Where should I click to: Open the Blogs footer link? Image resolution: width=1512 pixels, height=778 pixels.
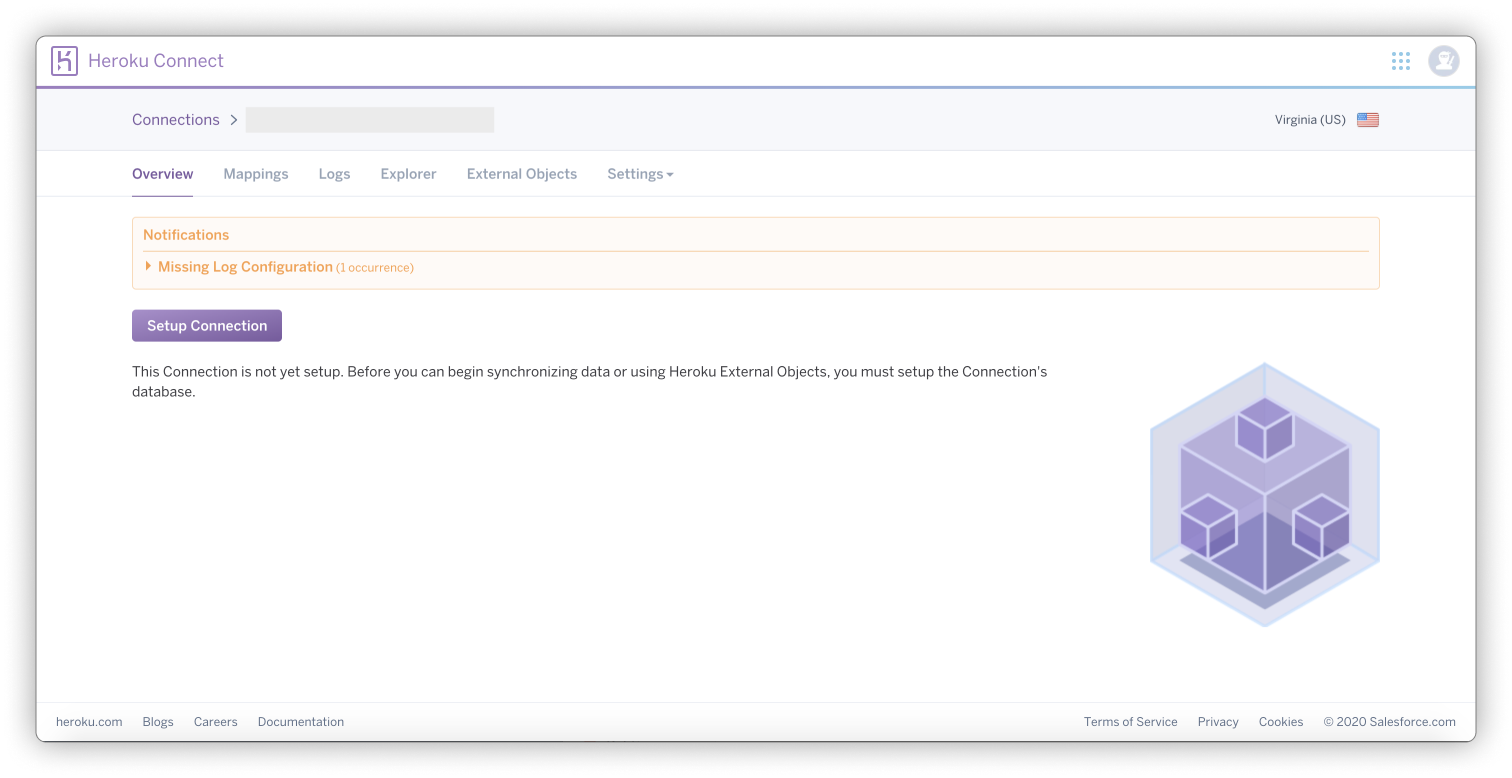click(x=158, y=722)
